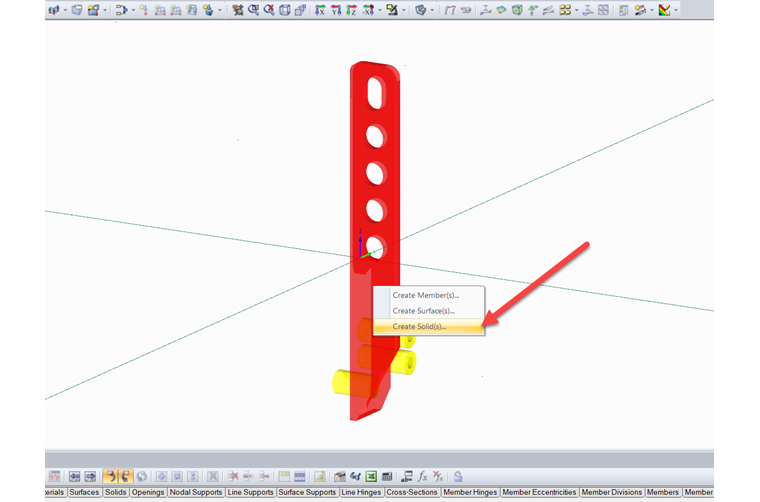Open the Line Hinges tab
Image resolution: width=760 pixels, height=502 pixels.
(x=361, y=492)
